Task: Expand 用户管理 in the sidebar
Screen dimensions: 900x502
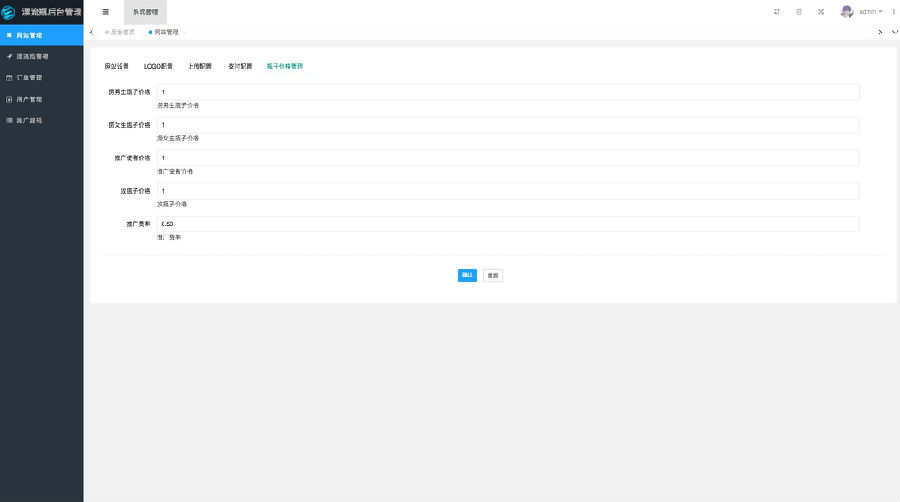Action: pyautogui.click(x=30, y=99)
